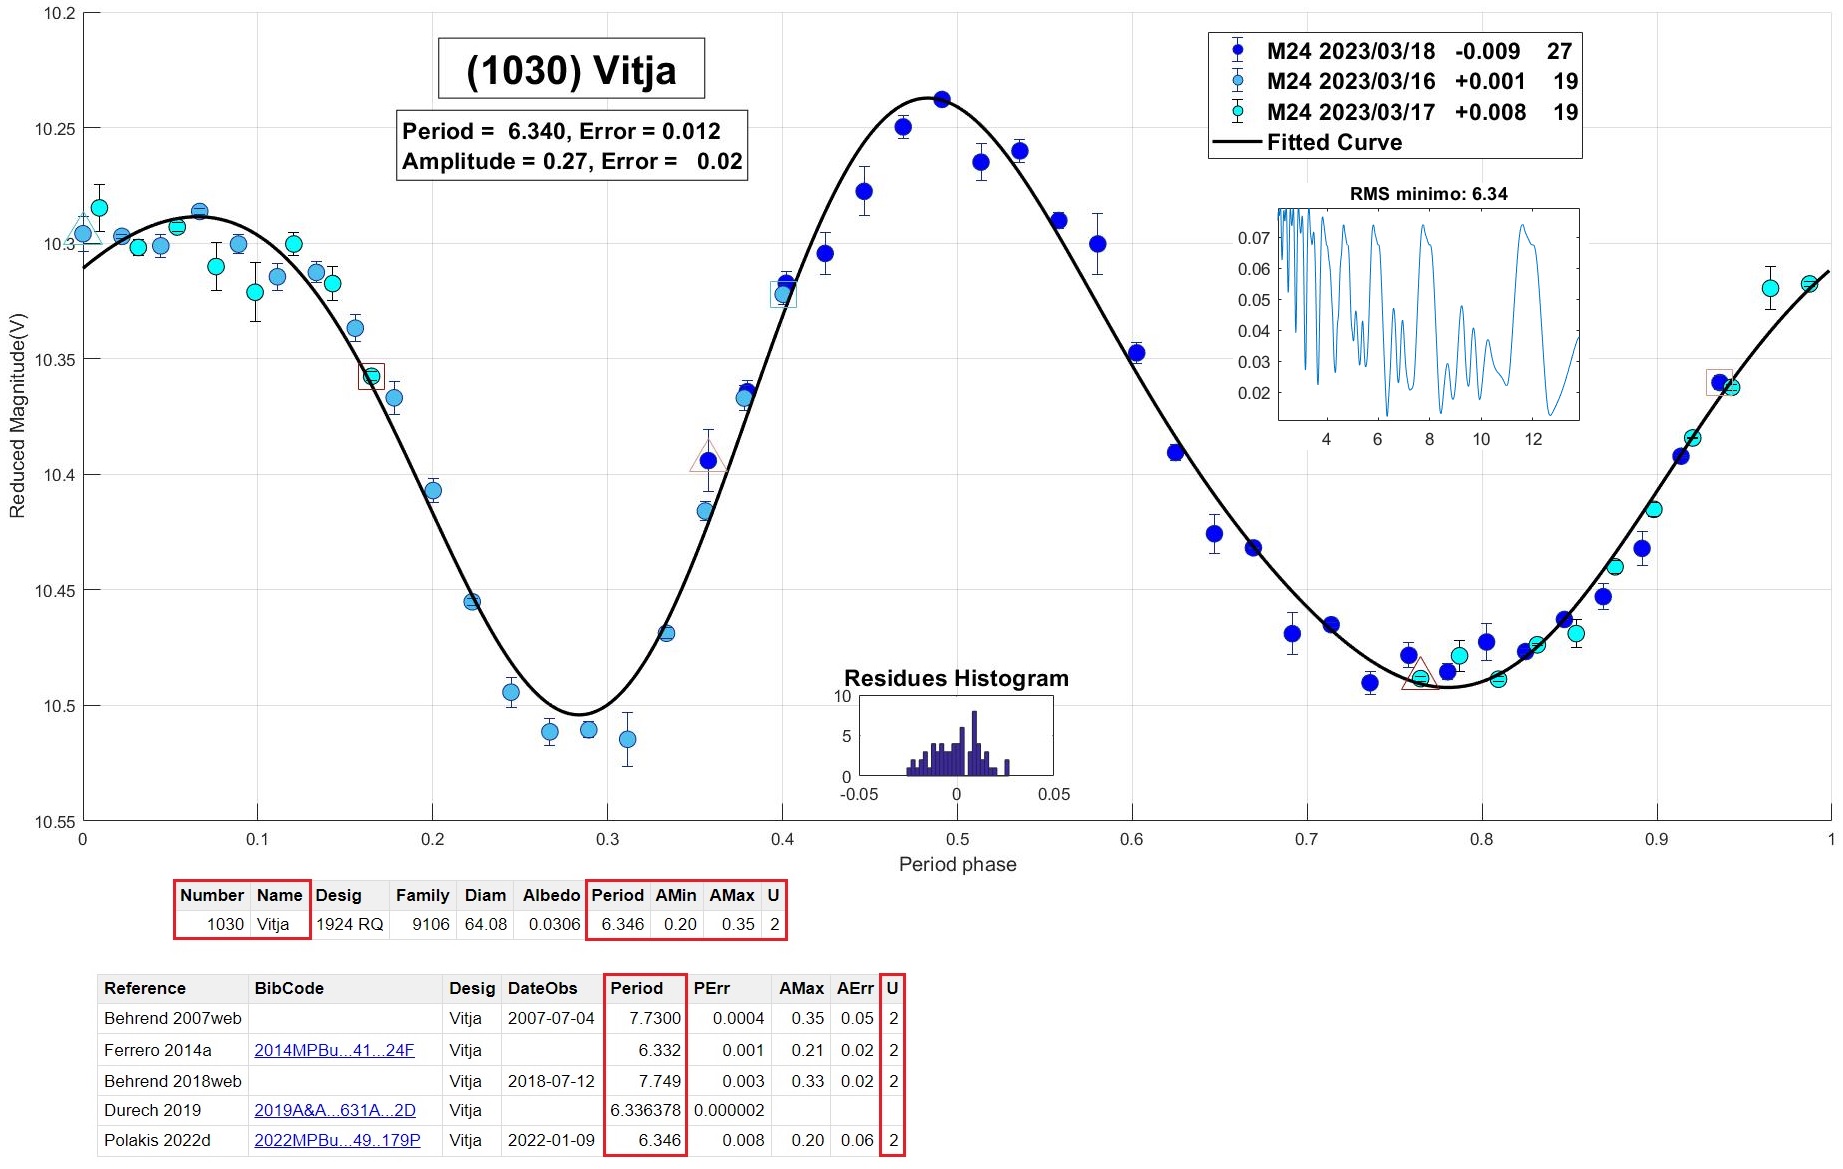Click the Residues Histogram title
Screen dimensions: 1843x1169
(x=956, y=678)
